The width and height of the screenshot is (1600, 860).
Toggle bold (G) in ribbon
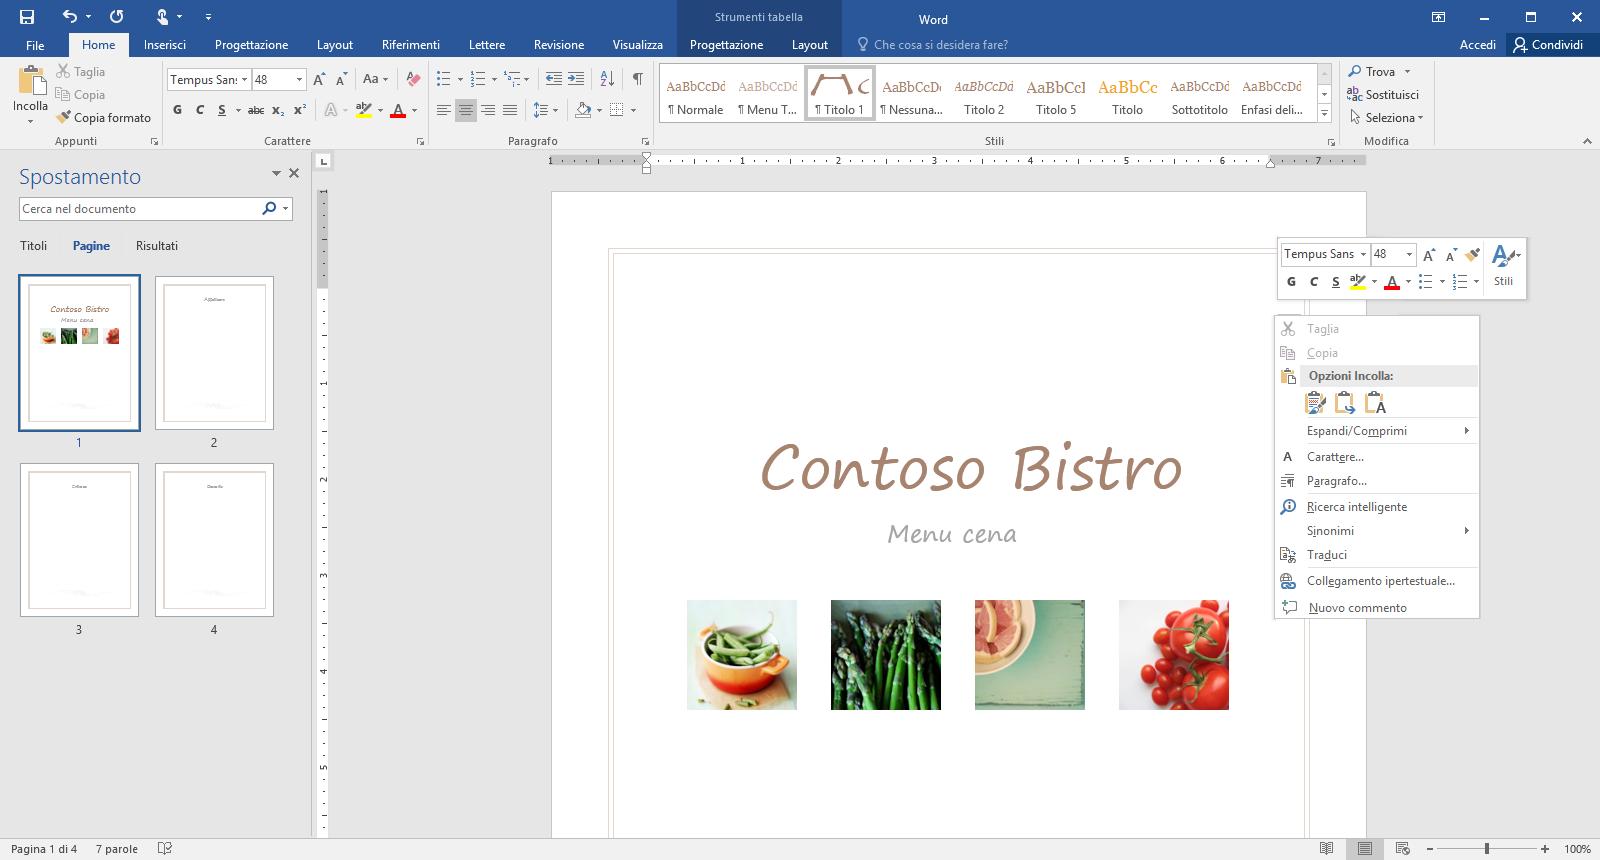178,110
